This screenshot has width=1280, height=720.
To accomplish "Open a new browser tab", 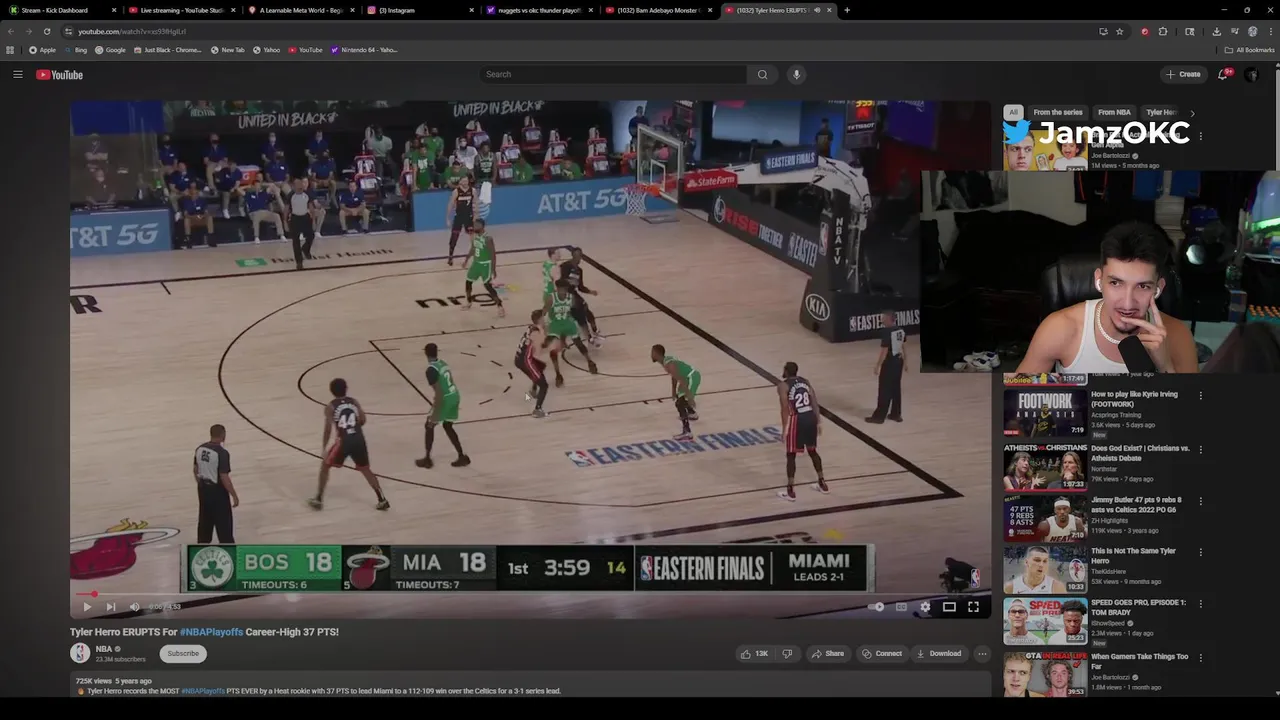I will click(x=847, y=10).
